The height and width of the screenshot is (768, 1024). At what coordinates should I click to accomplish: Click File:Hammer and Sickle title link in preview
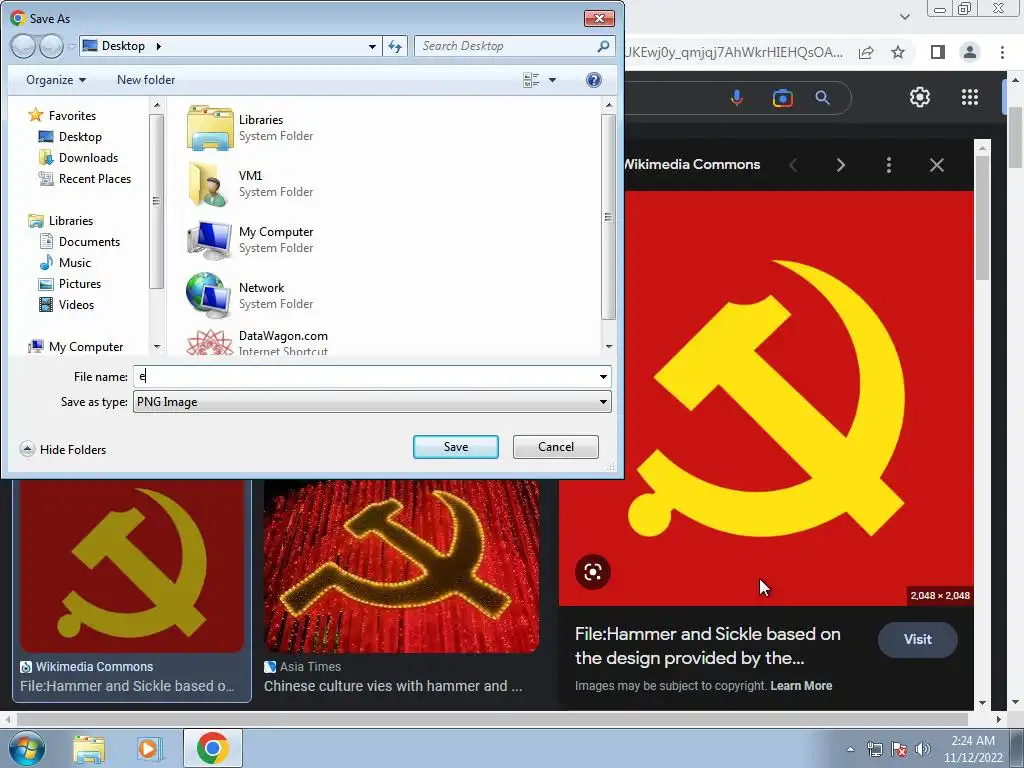point(707,646)
